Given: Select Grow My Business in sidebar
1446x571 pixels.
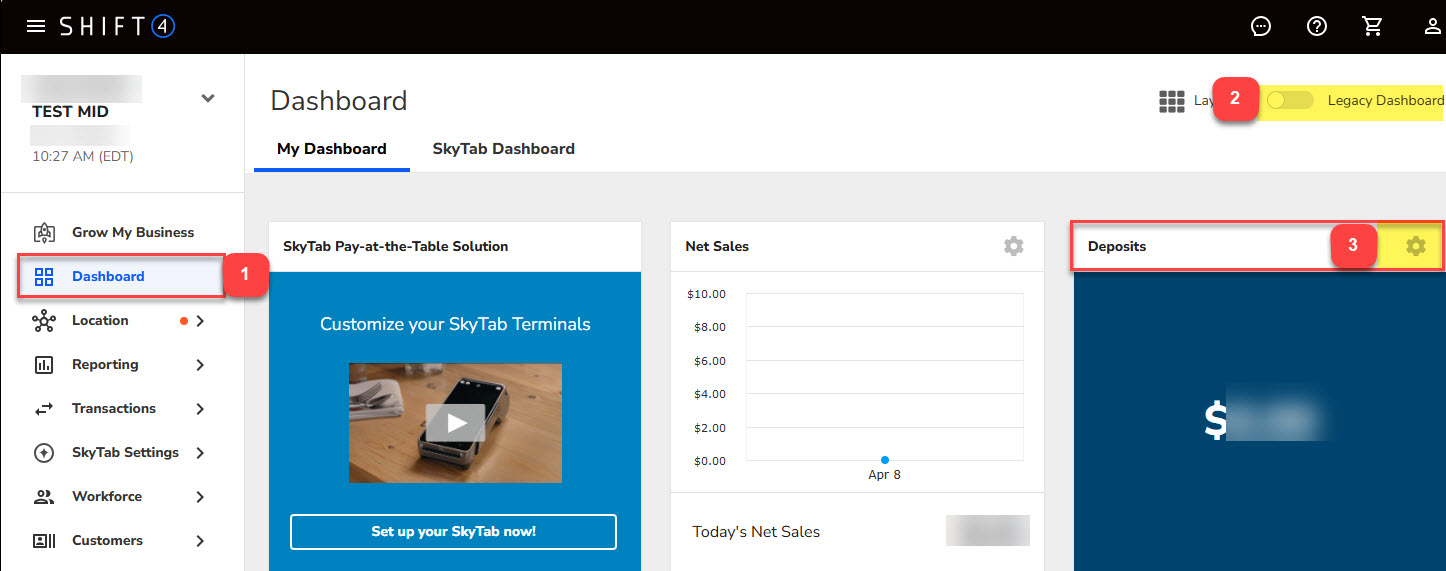Looking at the screenshot, I should pyautogui.click(x=133, y=232).
